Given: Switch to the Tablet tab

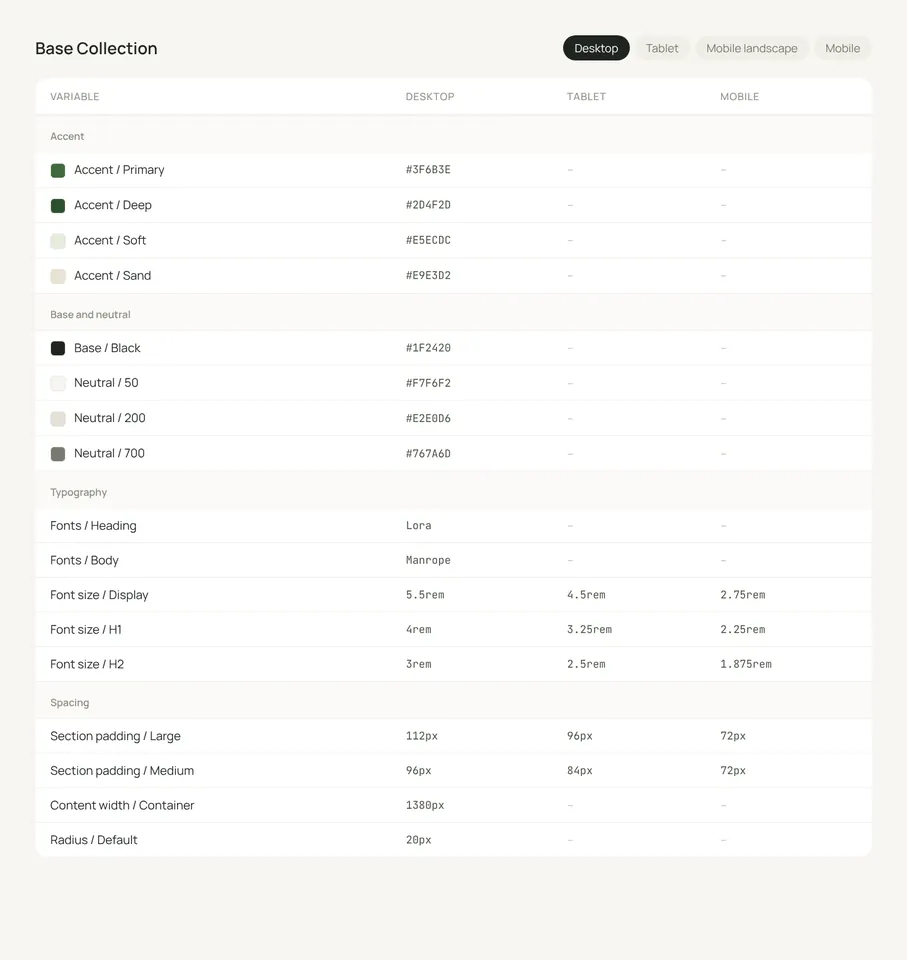Looking at the screenshot, I should (661, 48).
